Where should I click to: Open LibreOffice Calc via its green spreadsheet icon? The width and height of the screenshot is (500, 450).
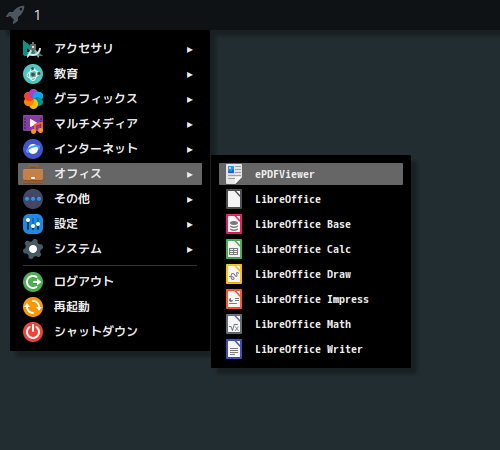(234, 249)
